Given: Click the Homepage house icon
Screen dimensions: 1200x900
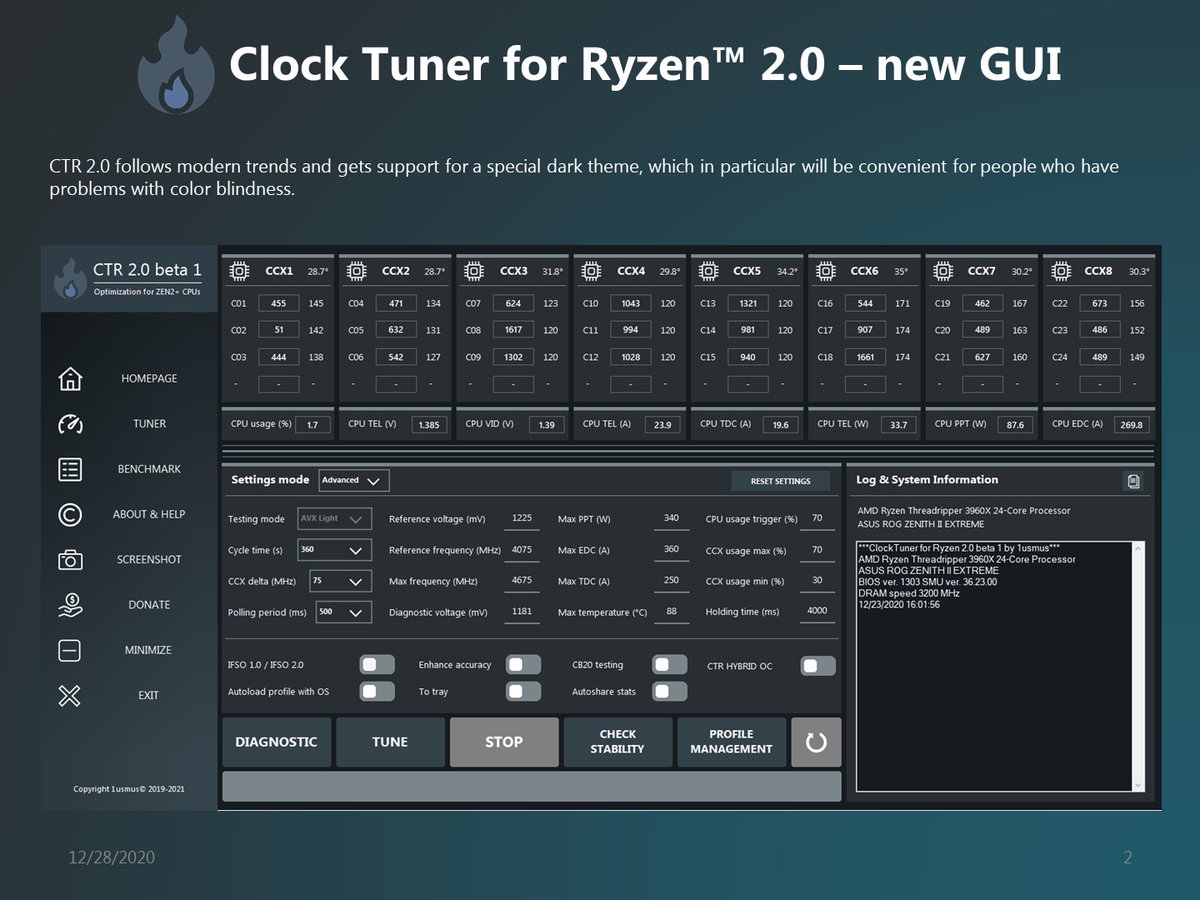Looking at the screenshot, I should [70, 379].
